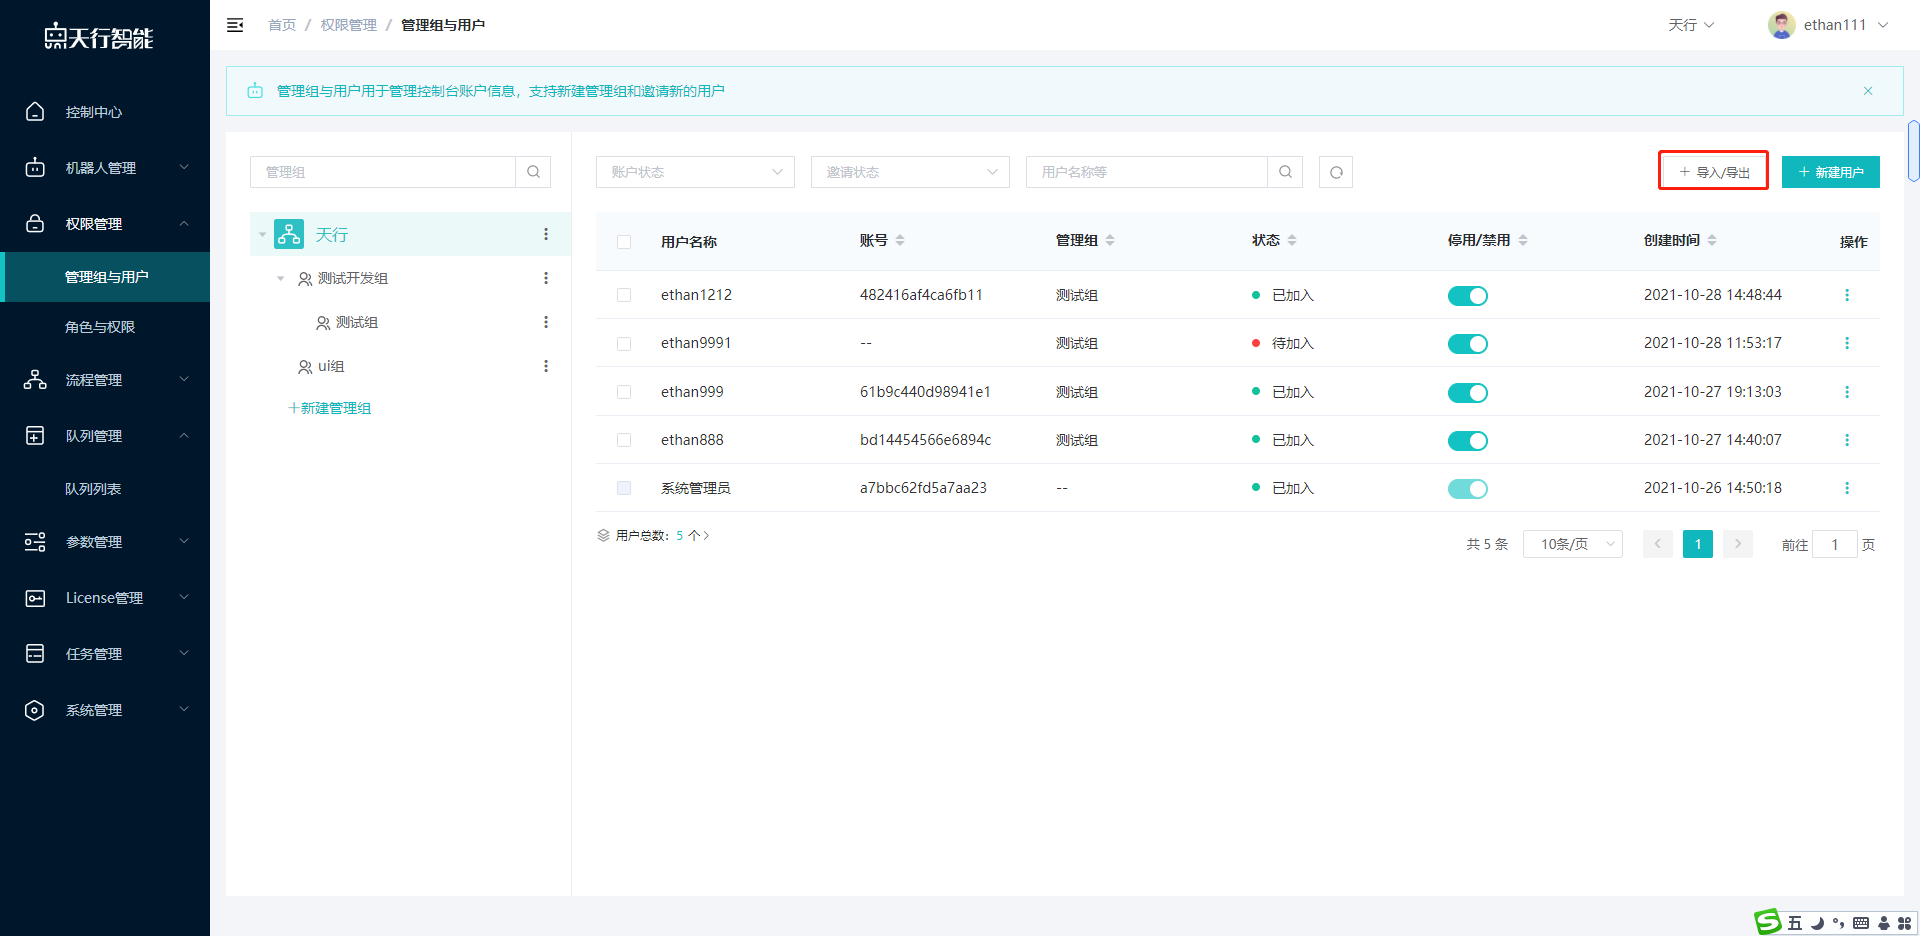This screenshot has height=936, width=1920.
Task: Click the 前往 page number input
Action: pos(1835,544)
